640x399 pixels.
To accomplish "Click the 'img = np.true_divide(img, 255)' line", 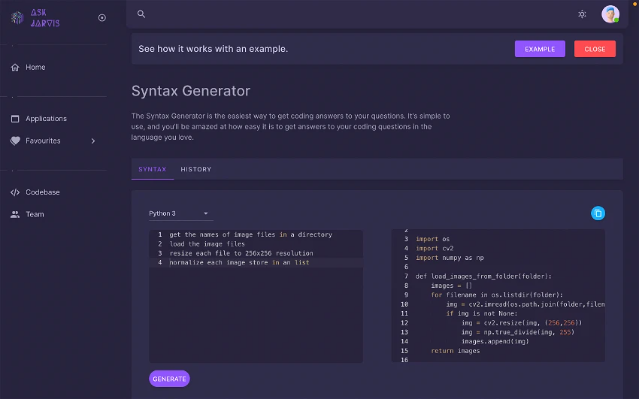I will tap(518, 332).
